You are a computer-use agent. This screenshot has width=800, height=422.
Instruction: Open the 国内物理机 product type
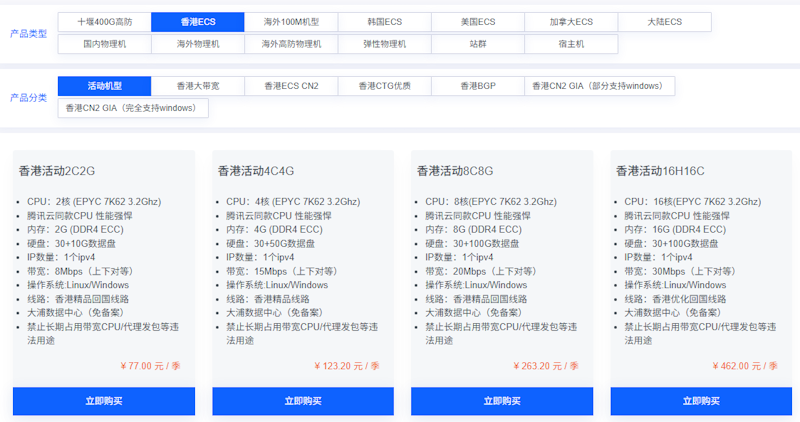tap(104, 44)
